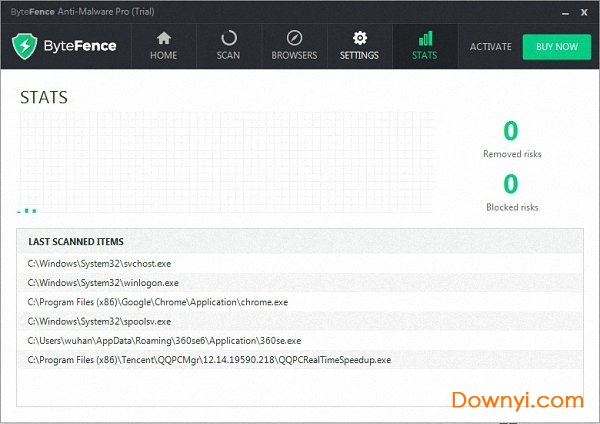Select the winlogon.exe scanned item row

coord(300,283)
